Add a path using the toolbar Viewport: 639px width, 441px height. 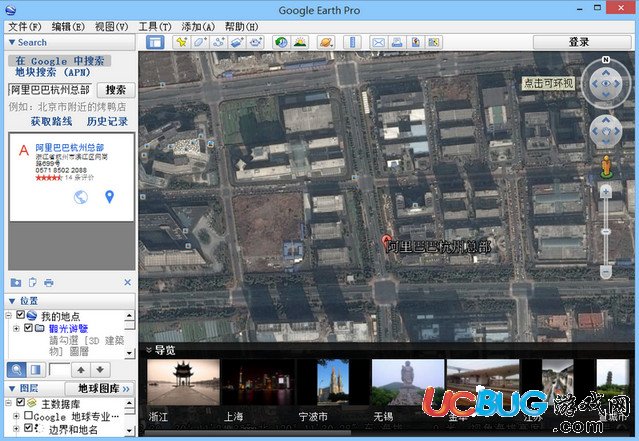click(219, 42)
